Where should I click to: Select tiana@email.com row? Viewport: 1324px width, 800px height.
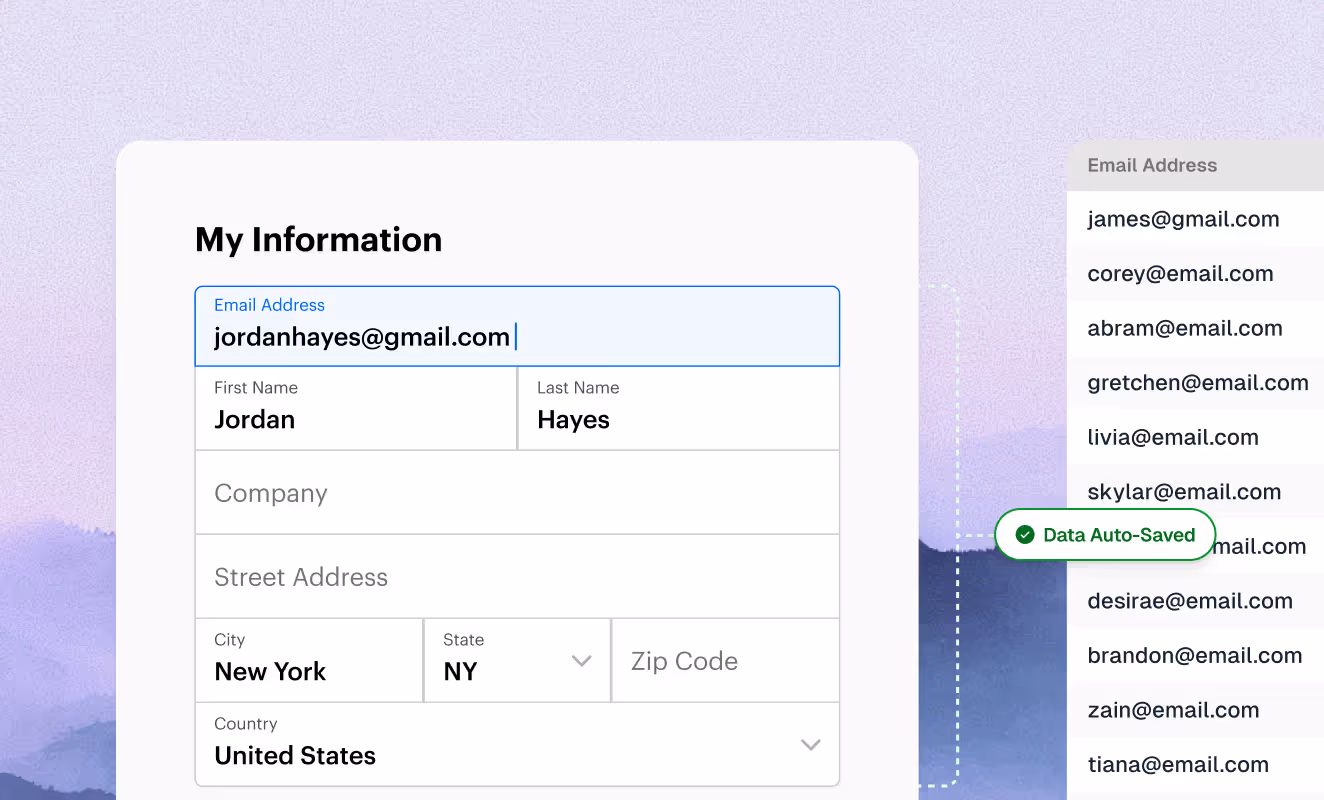coord(1195,765)
